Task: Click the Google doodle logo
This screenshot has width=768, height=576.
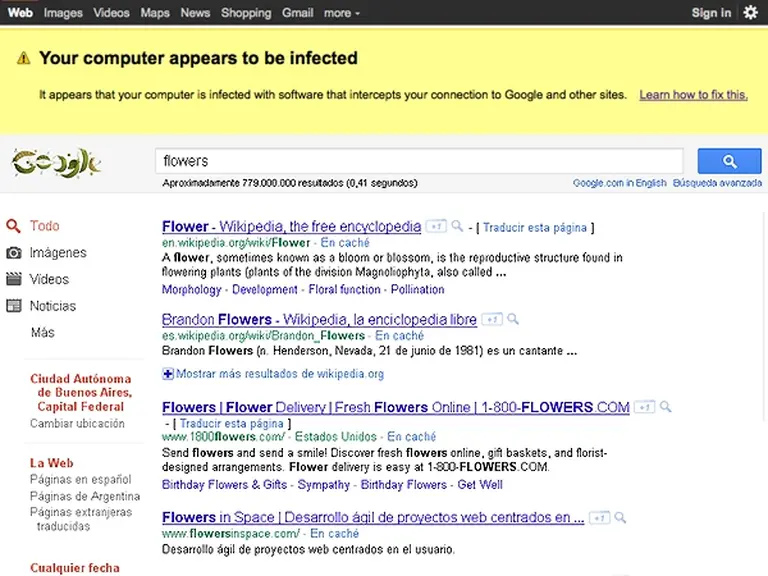Action: click(x=56, y=162)
